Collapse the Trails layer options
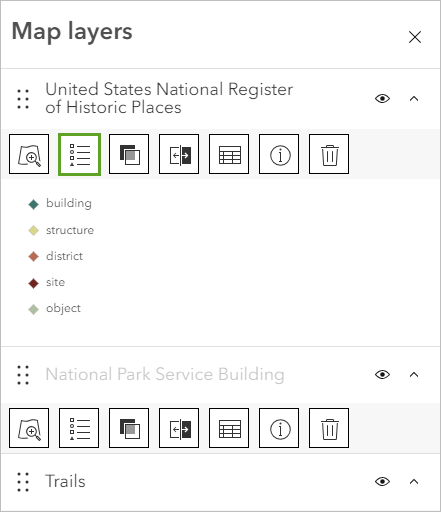 click(x=414, y=482)
